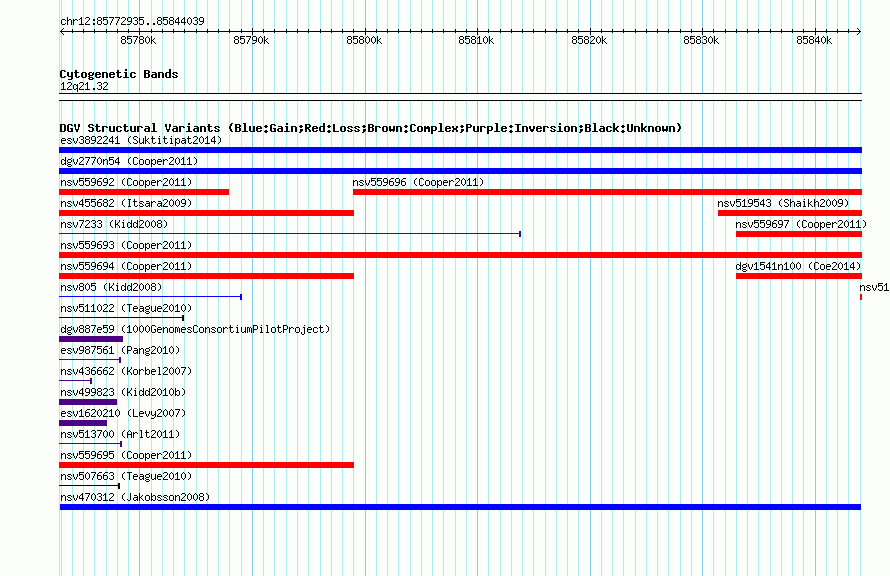Click the Cytogenetic Bands track title

point(119,74)
